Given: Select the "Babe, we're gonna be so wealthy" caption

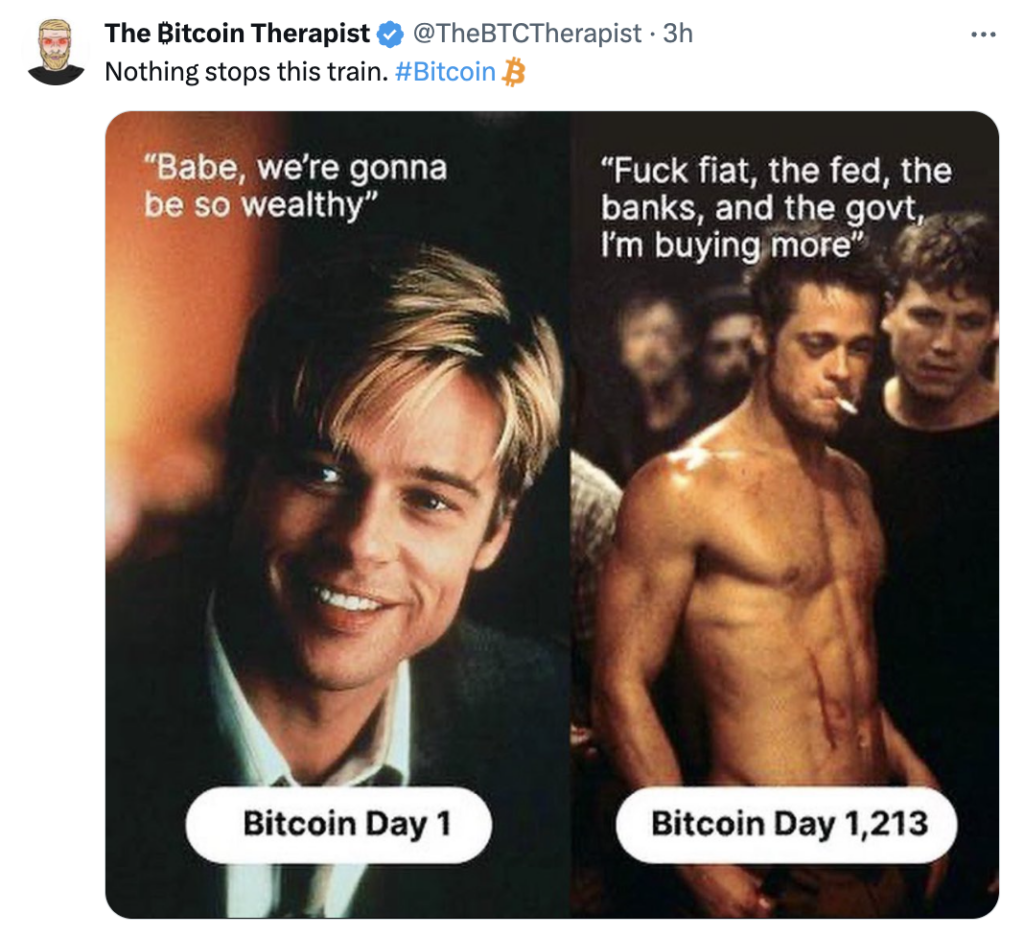Looking at the screenshot, I should 295,186.
